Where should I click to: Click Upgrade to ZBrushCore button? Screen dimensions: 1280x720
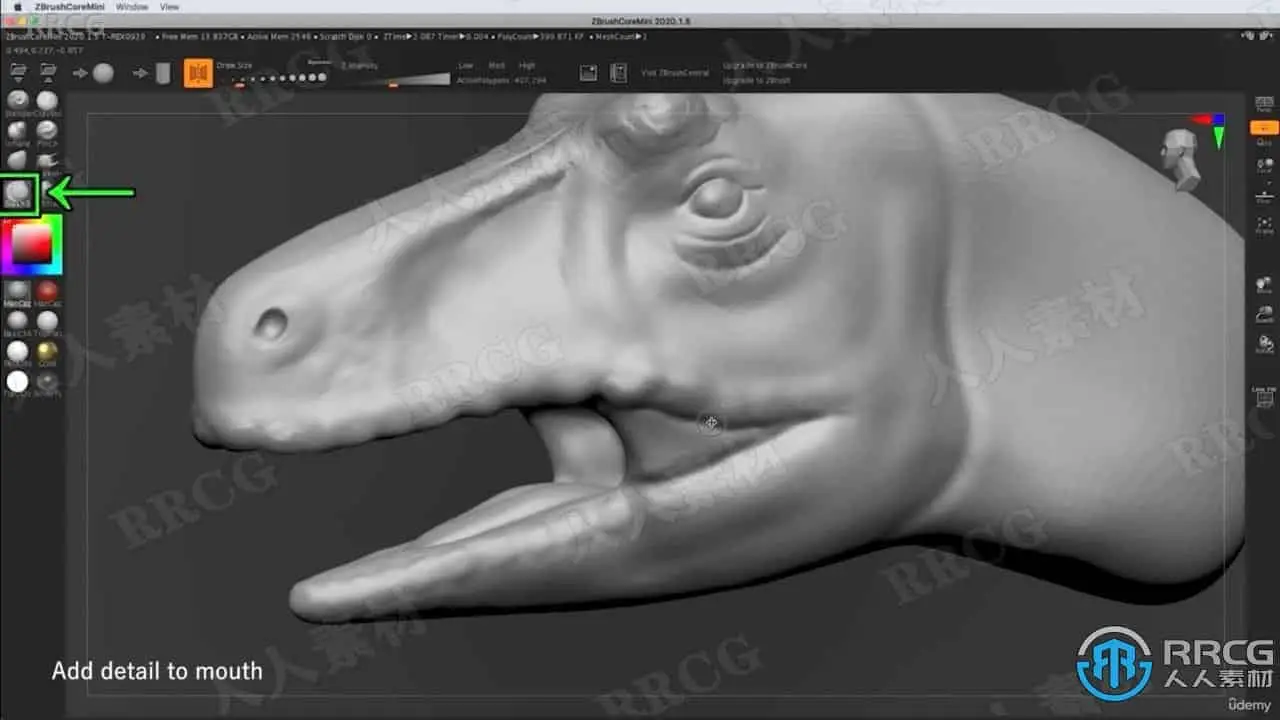coord(765,66)
